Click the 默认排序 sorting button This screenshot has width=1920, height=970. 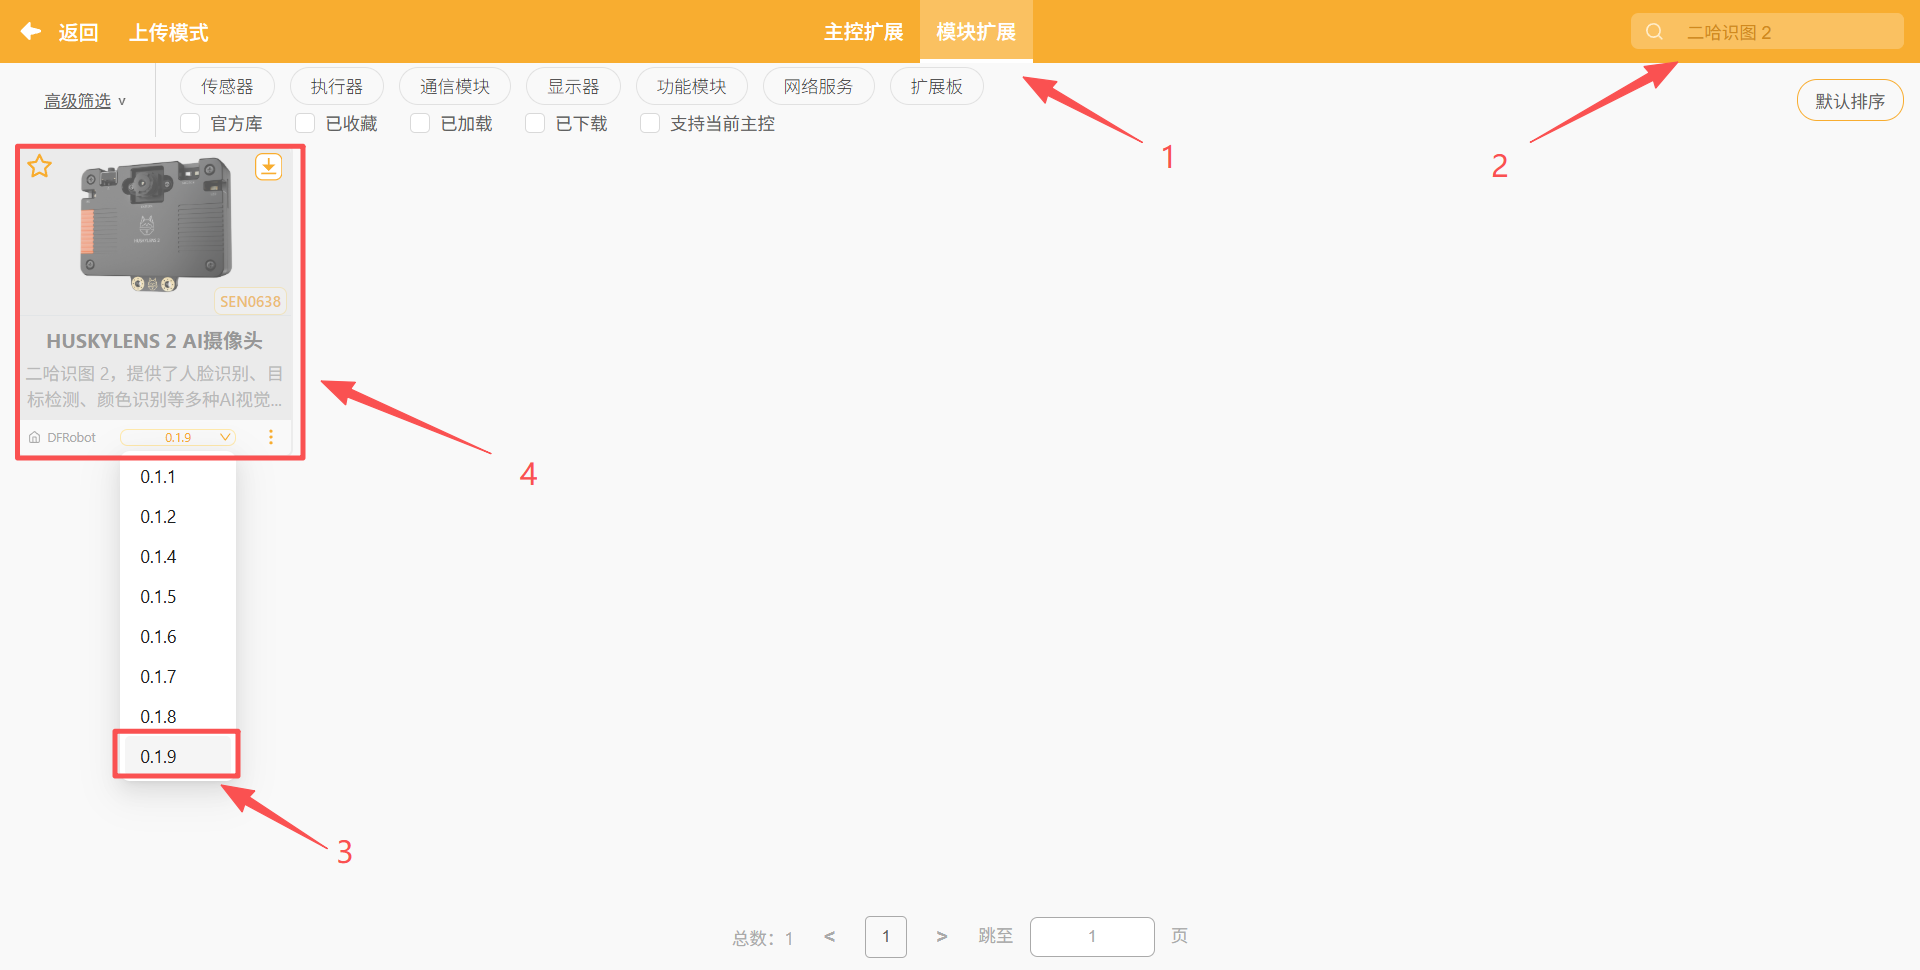click(1850, 100)
